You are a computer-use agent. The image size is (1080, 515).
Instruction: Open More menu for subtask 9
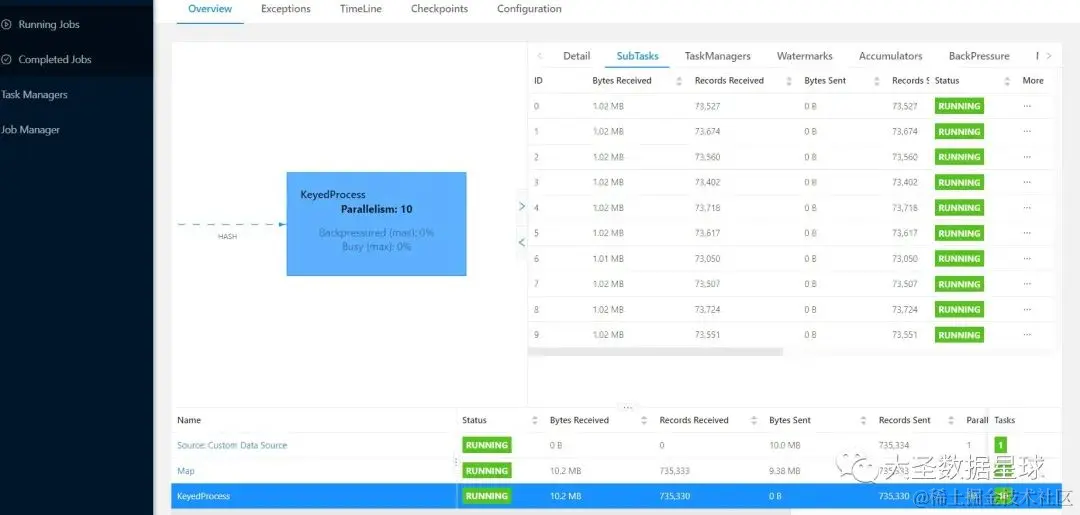tap(1027, 335)
